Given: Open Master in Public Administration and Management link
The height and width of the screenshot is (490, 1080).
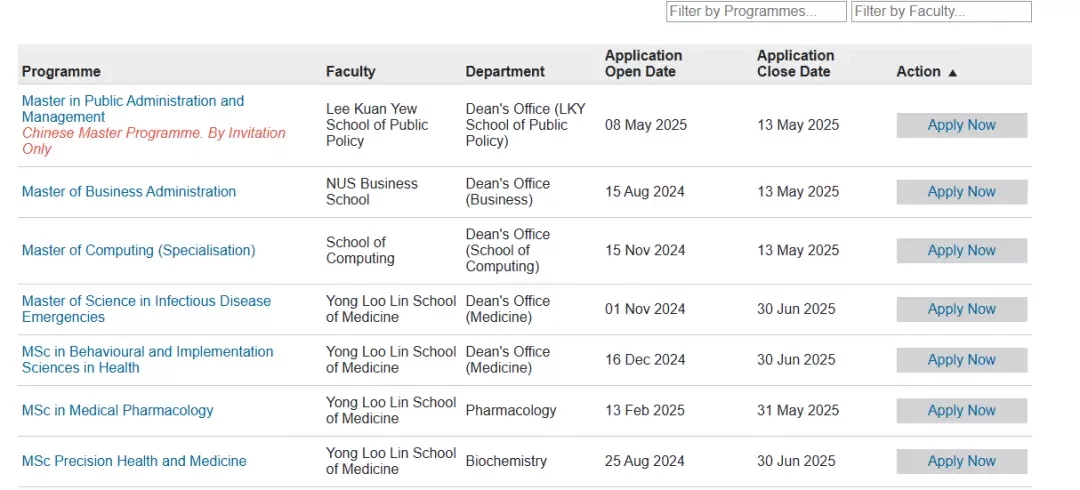Looking at the screenshot, I should 133,109.
